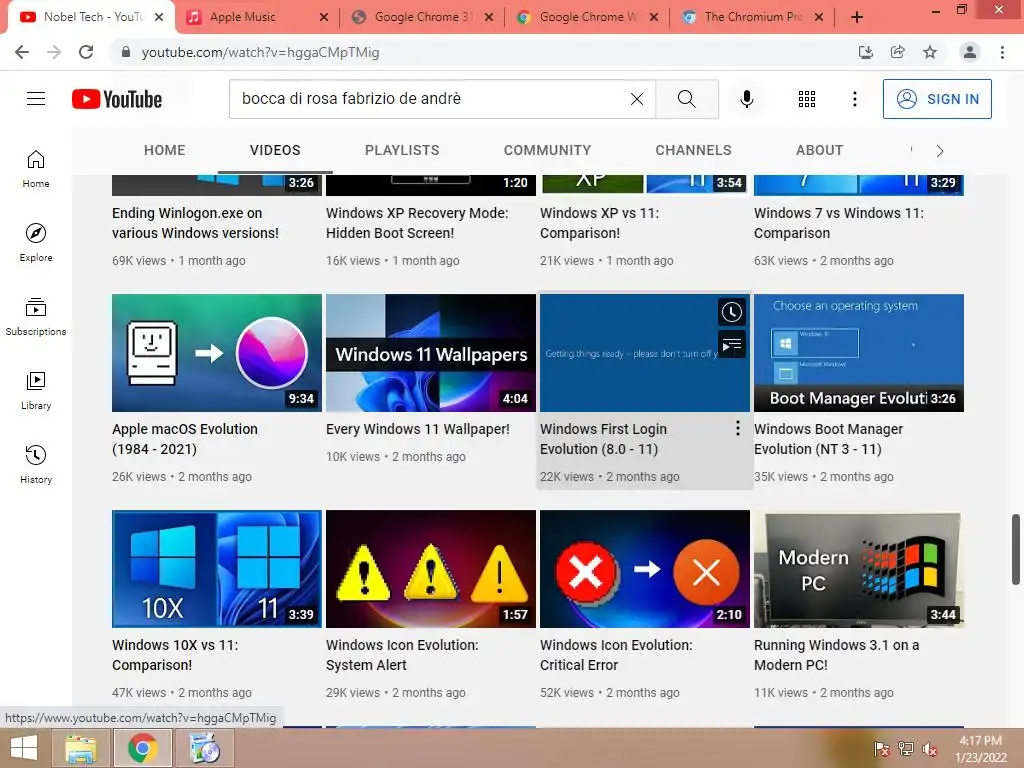Viewport: 1024px width, 768px height.
Task: Open Subscriptions in the sidebar
Action: (36, 316)
